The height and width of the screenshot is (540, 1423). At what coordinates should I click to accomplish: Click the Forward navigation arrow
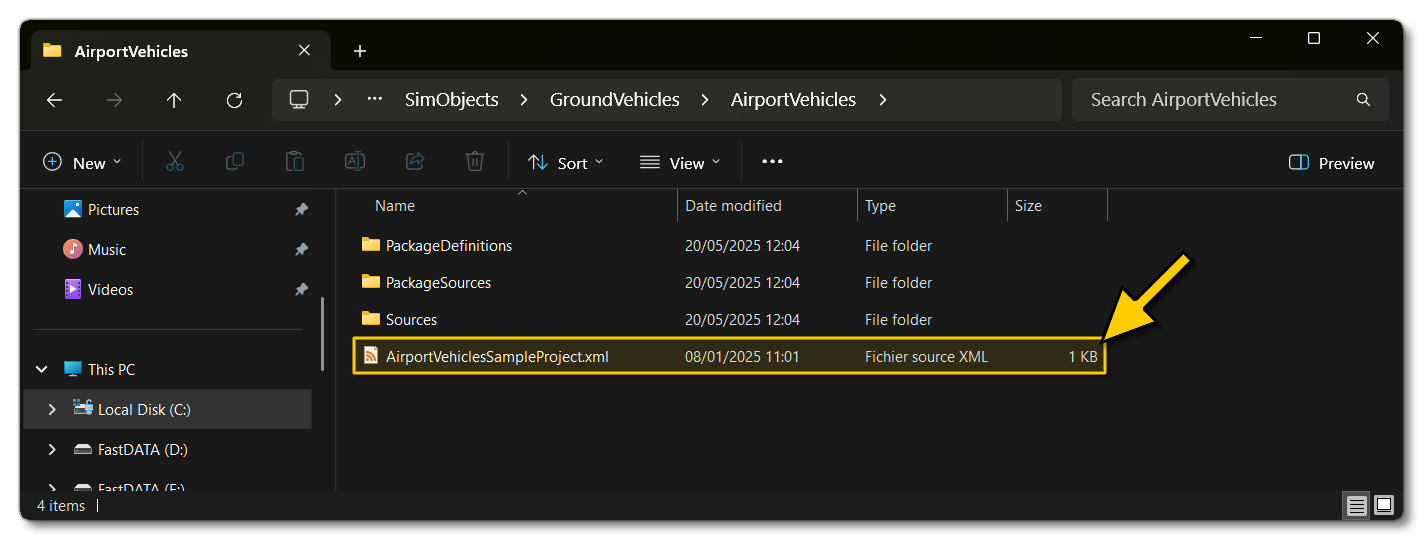pos(115,100)
